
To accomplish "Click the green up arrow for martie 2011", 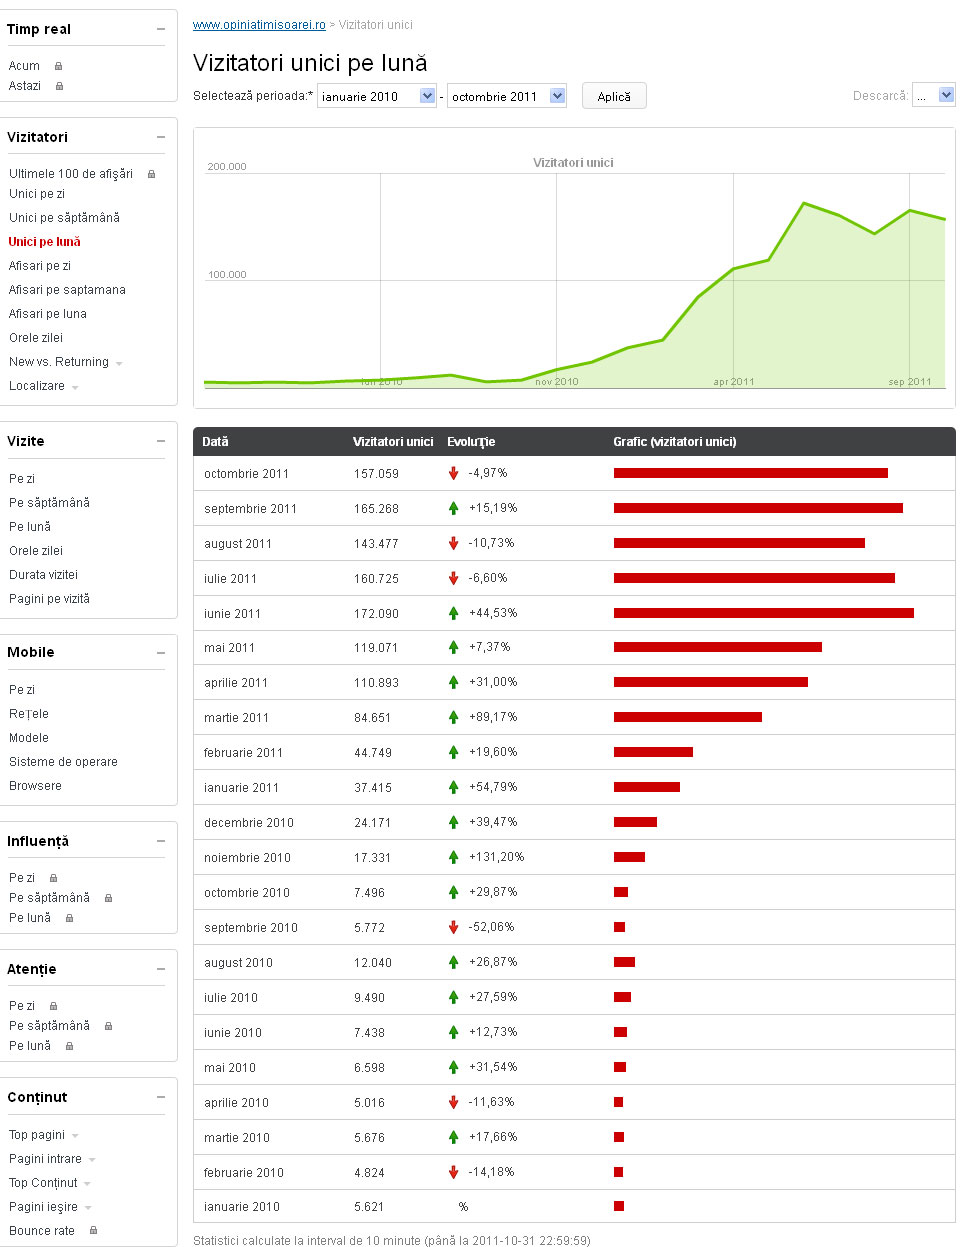I will 453,717.
